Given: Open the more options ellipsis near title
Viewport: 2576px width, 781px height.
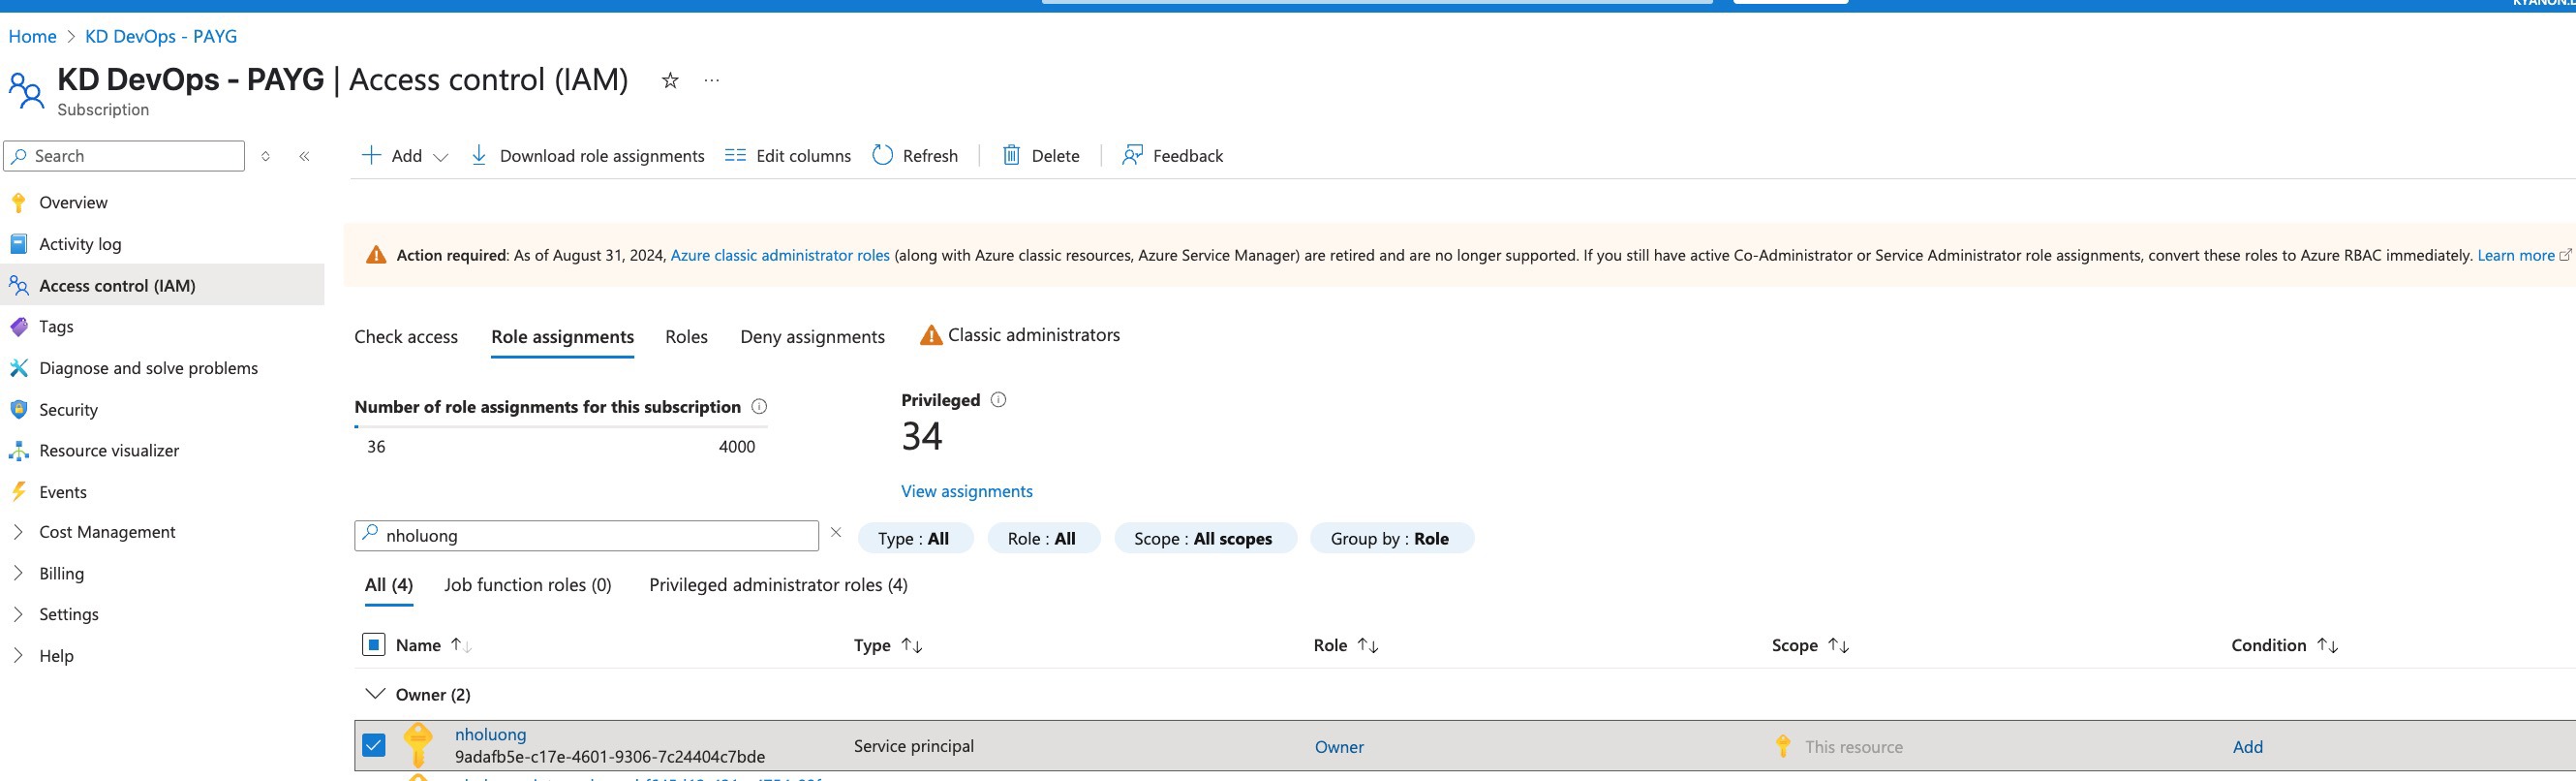Looking at the screenshot, I should point(711,80).
